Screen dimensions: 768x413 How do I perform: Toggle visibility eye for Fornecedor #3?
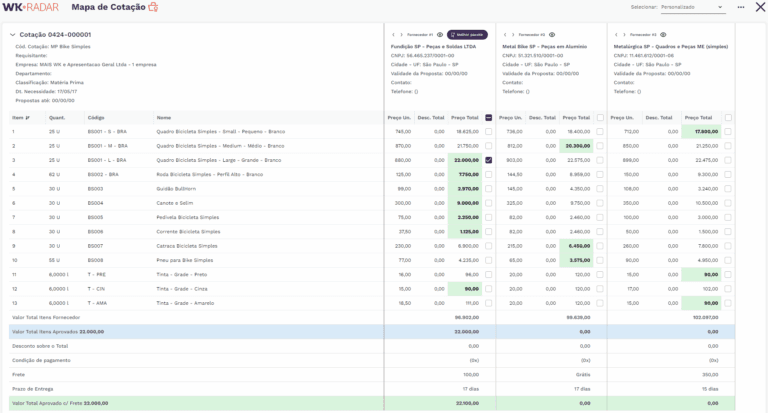coord(663,34)
